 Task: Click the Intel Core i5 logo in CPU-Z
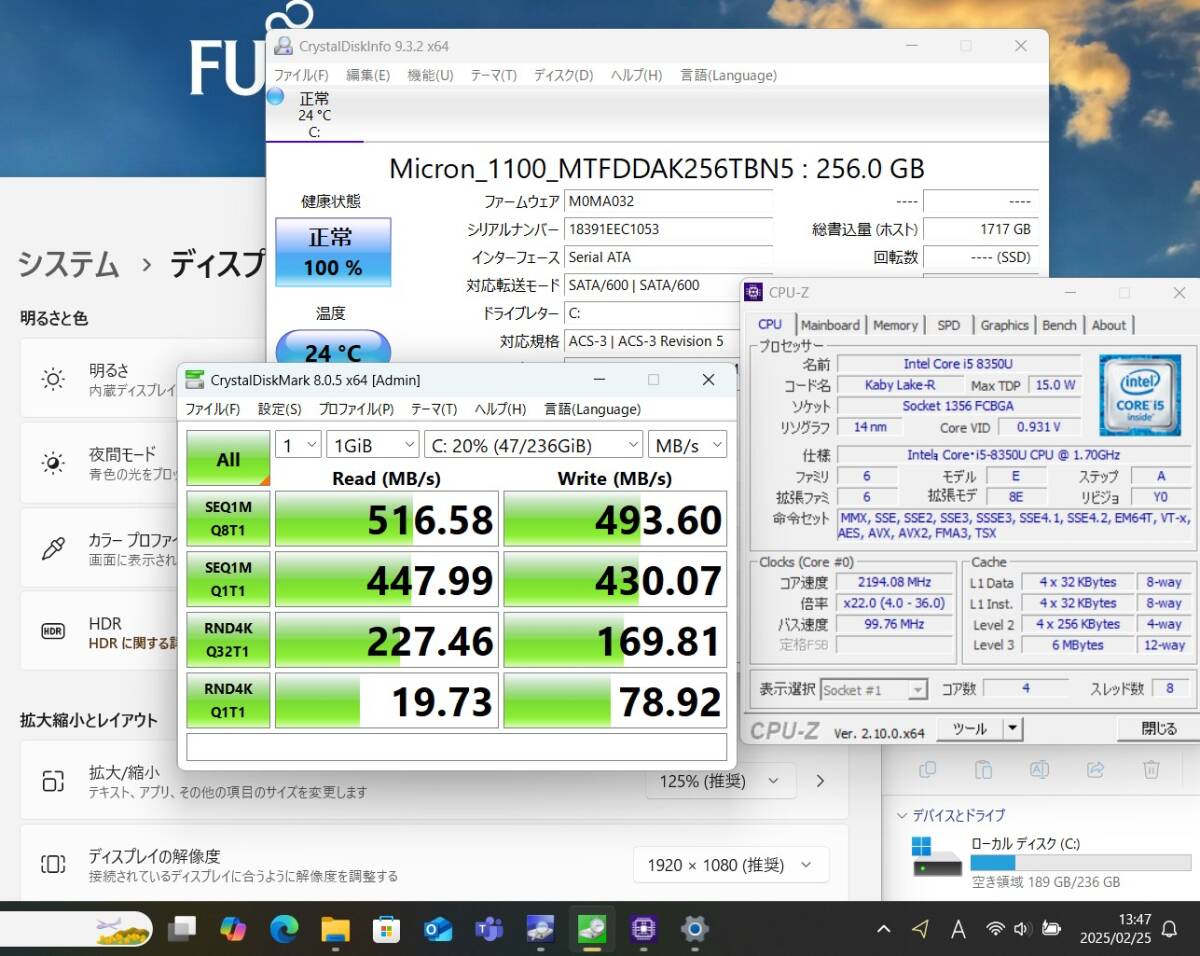[x=1140, y=395]
